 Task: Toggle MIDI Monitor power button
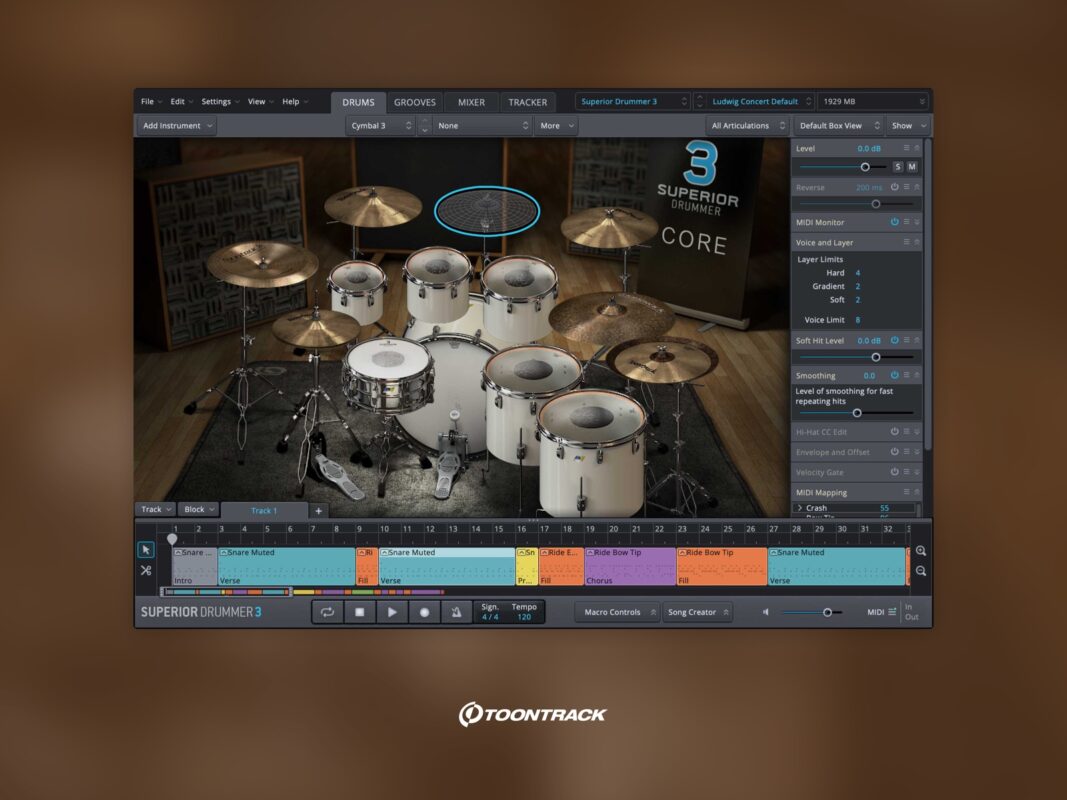pos(894,222)
